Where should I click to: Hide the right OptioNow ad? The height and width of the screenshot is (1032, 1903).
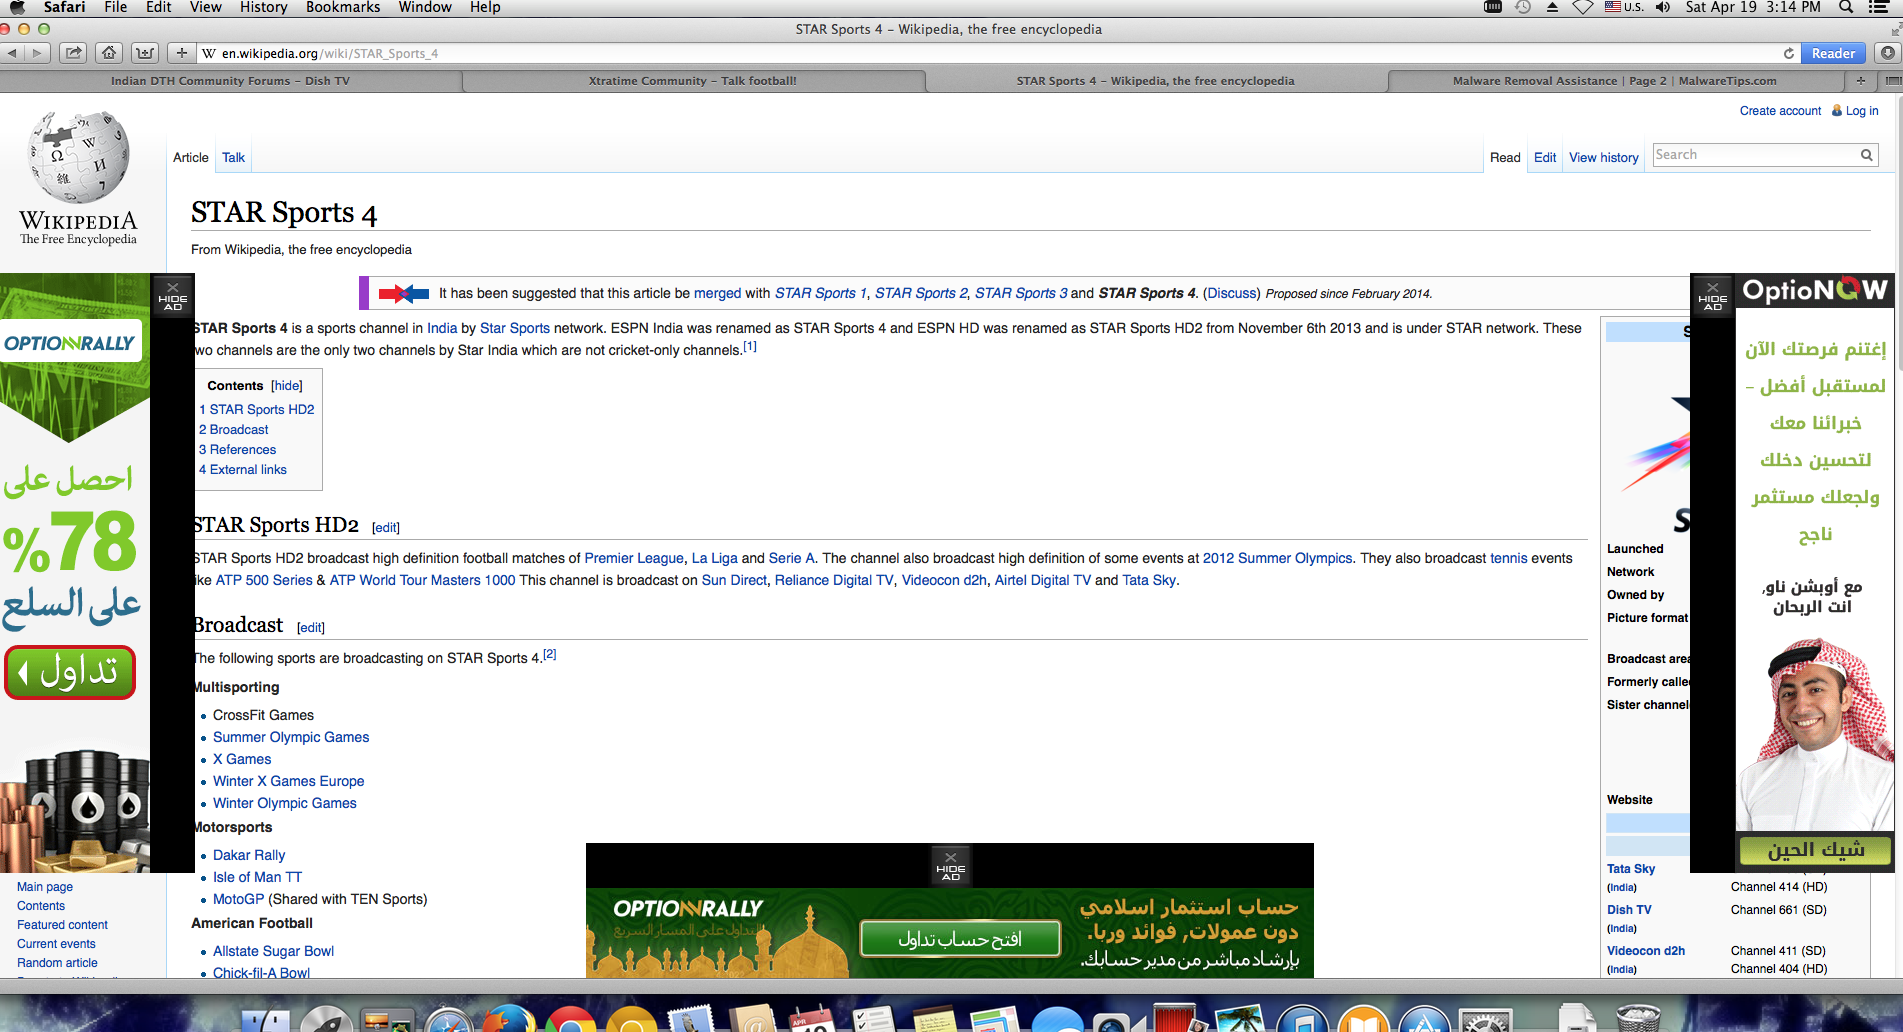point(1712,297)
